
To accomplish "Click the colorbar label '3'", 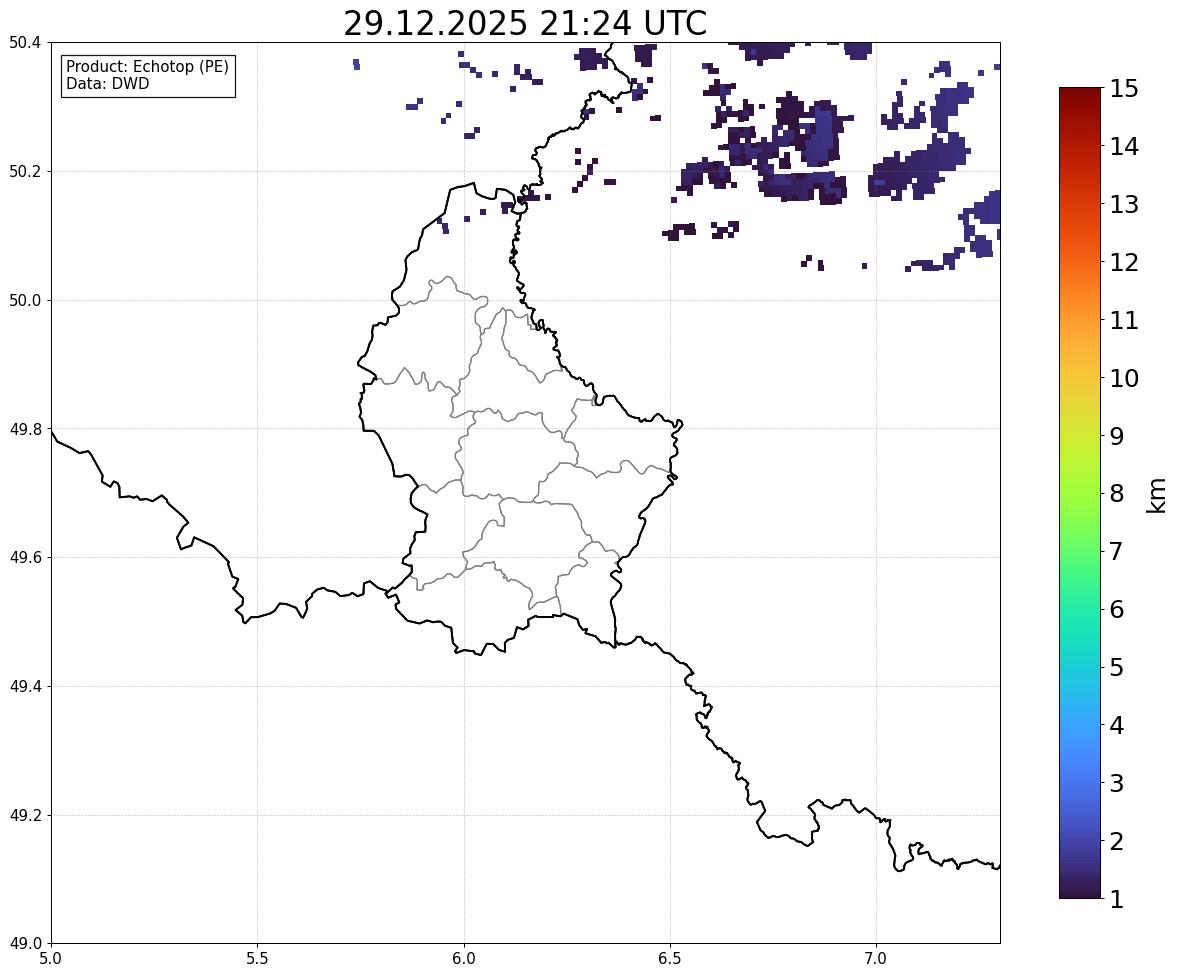I will [1117, 783].
